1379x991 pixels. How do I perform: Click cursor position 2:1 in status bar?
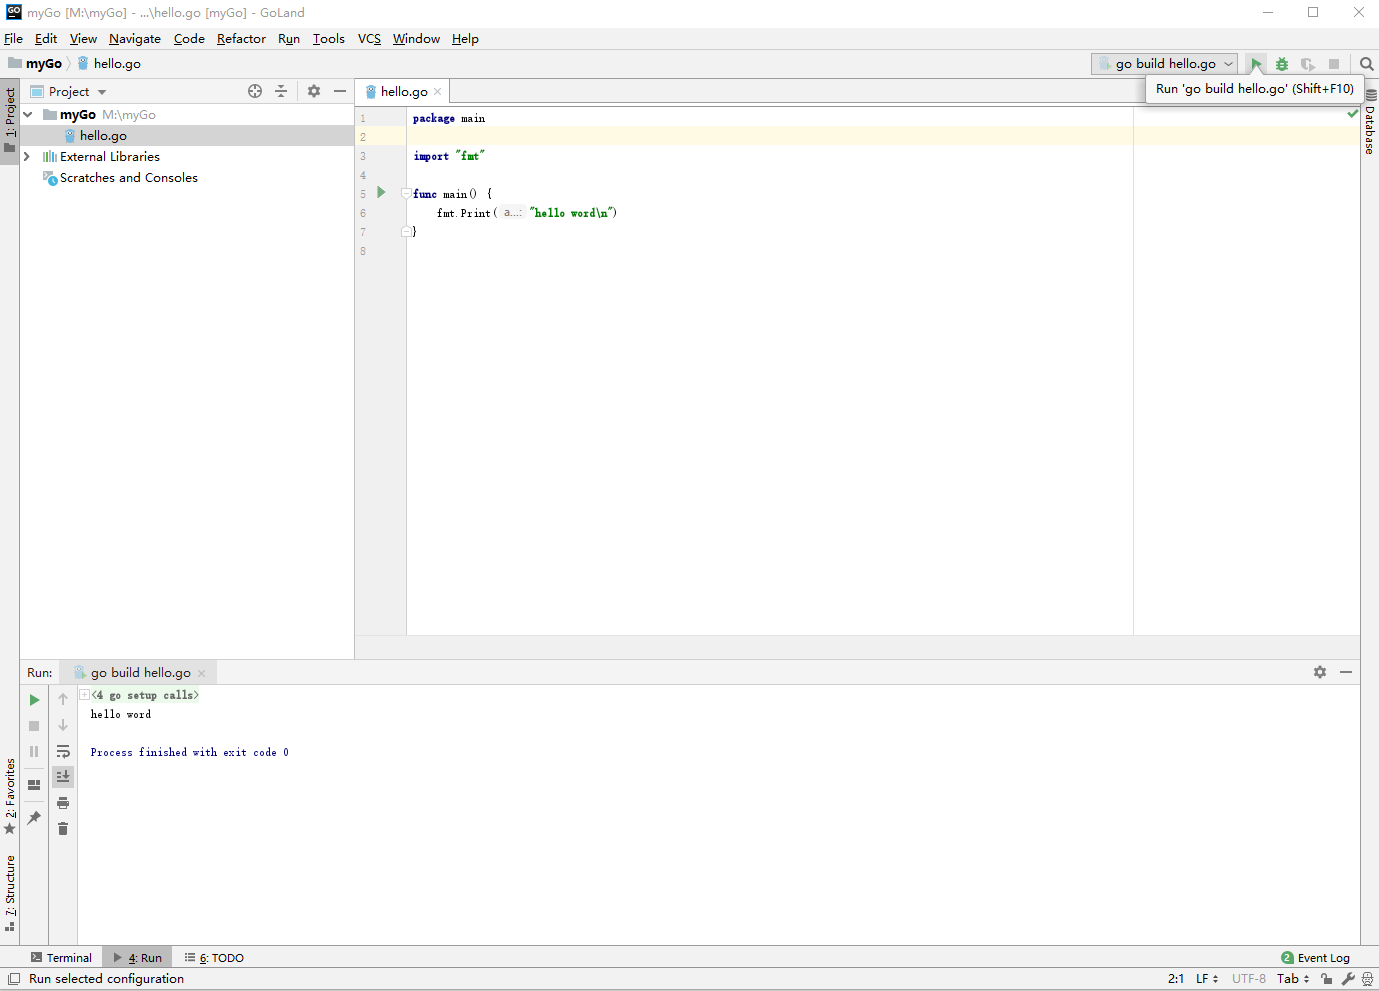pos(1176,979)
